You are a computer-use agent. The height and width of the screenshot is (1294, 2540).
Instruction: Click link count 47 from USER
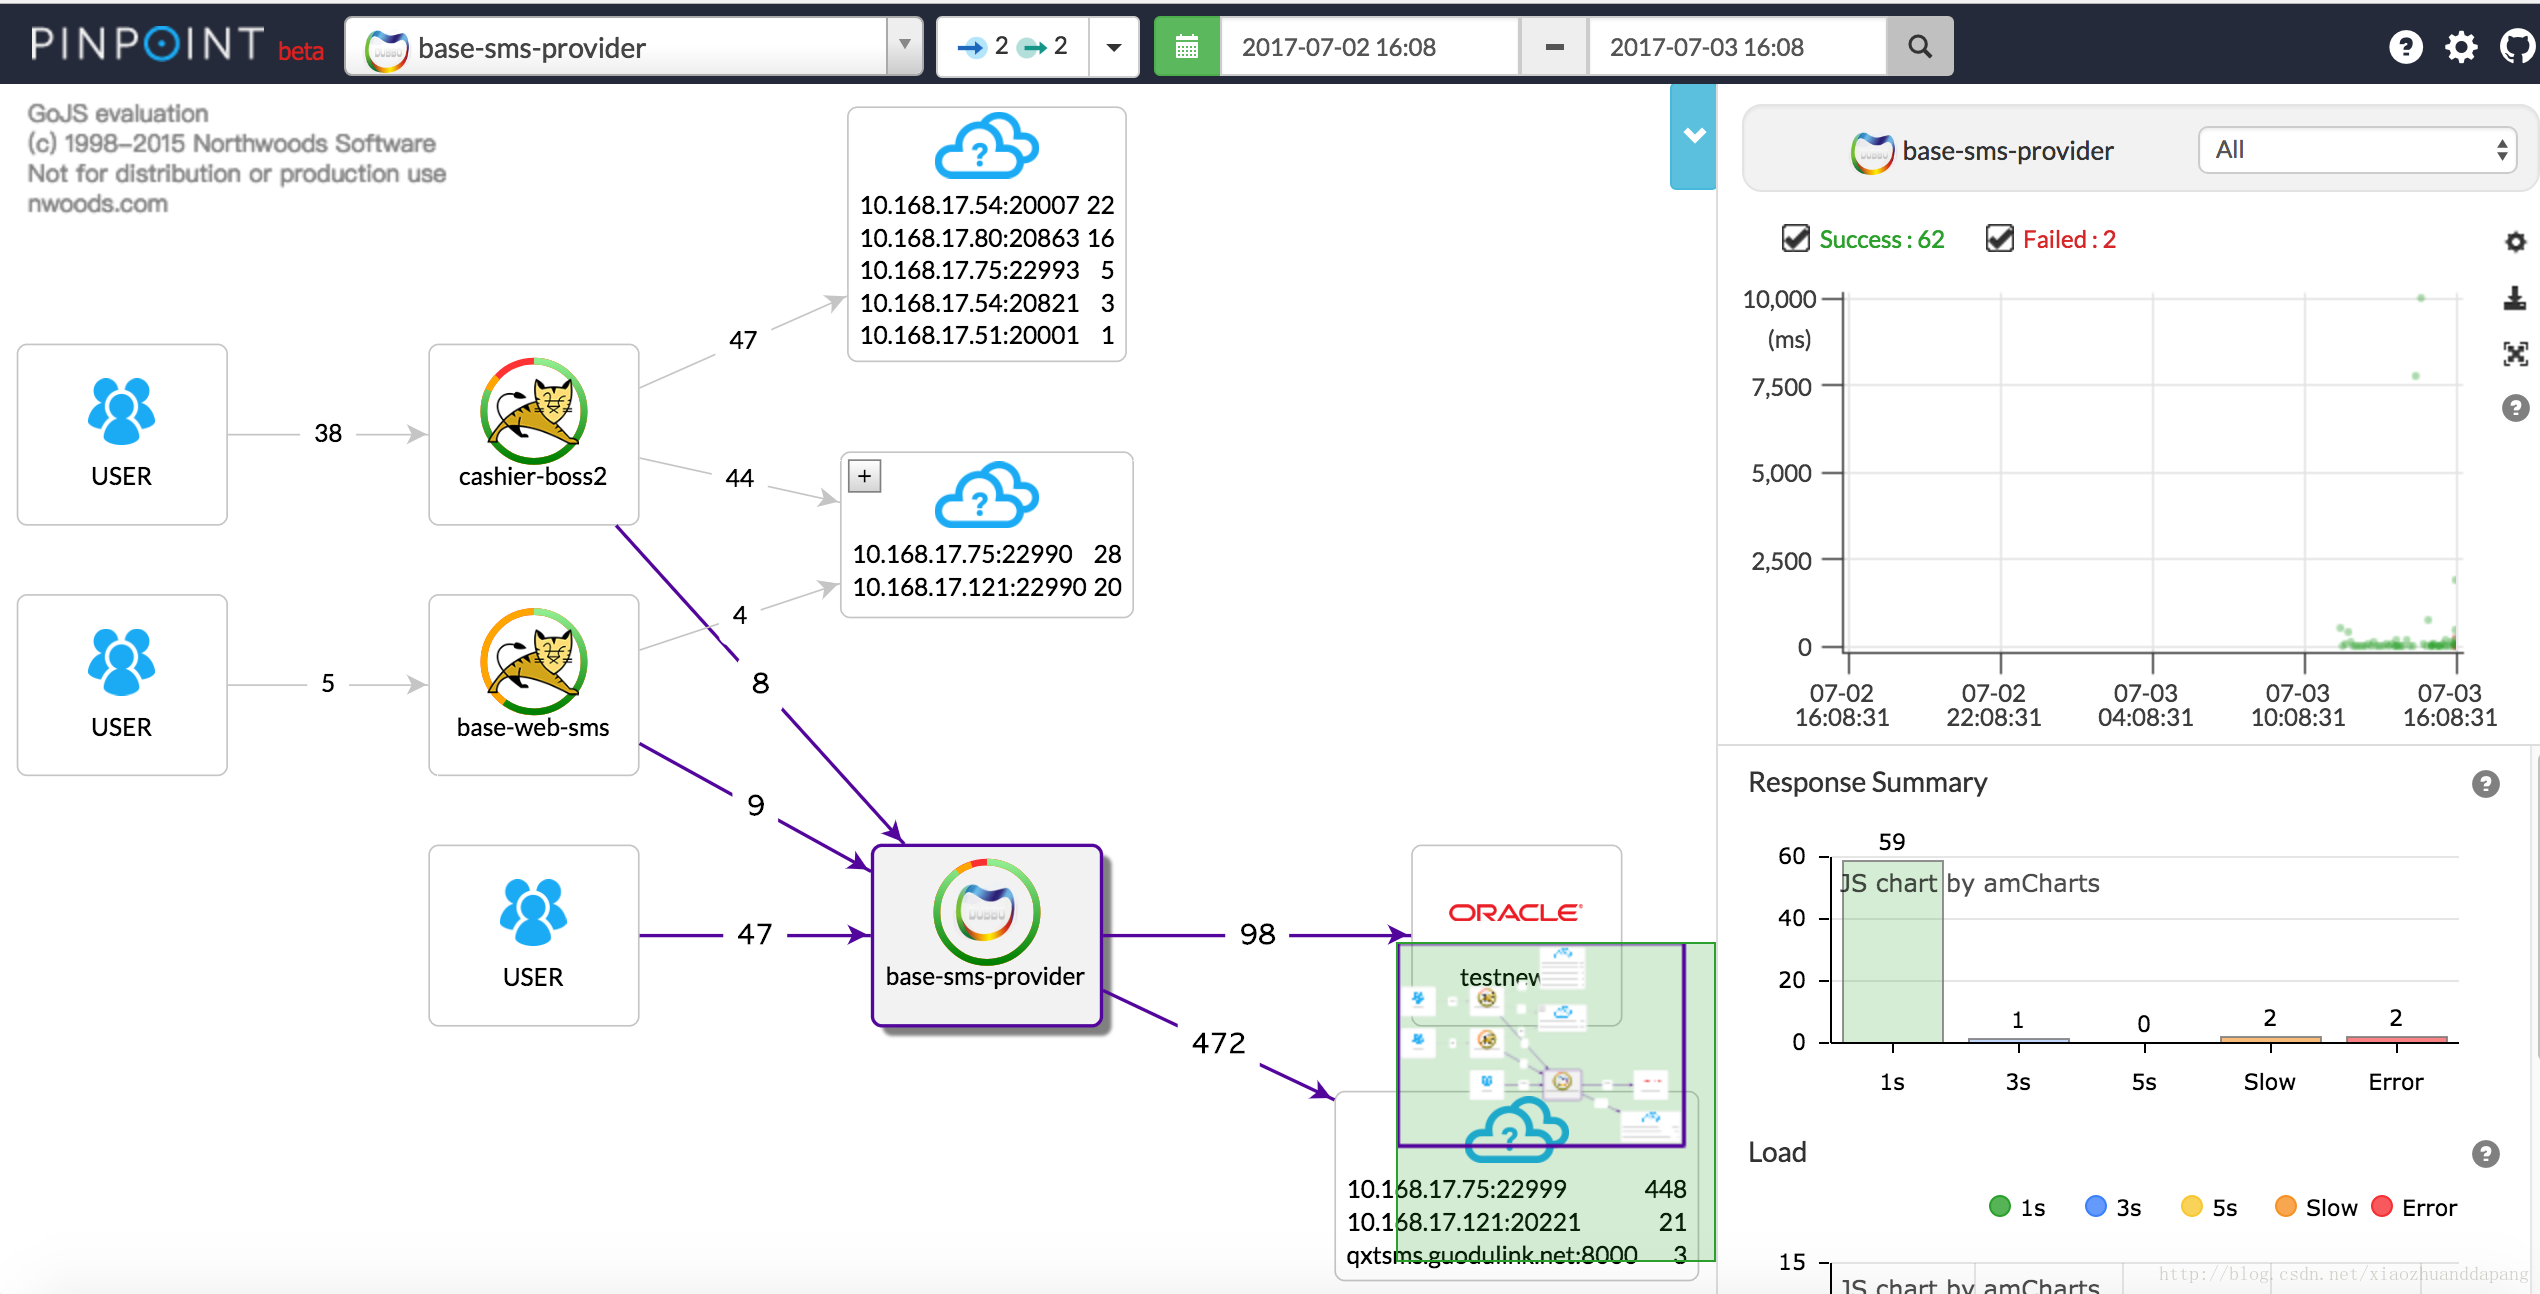coord(754,934)
